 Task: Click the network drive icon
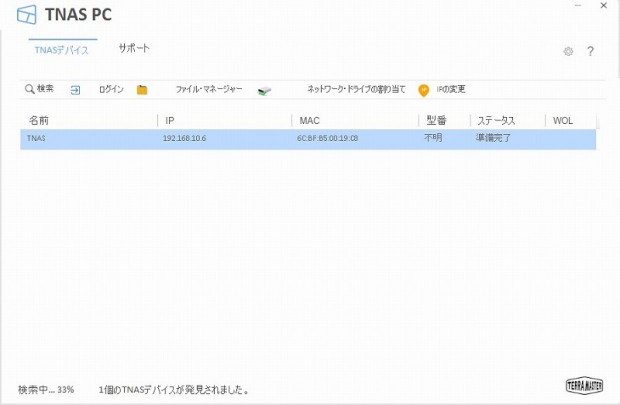(265, 91)
